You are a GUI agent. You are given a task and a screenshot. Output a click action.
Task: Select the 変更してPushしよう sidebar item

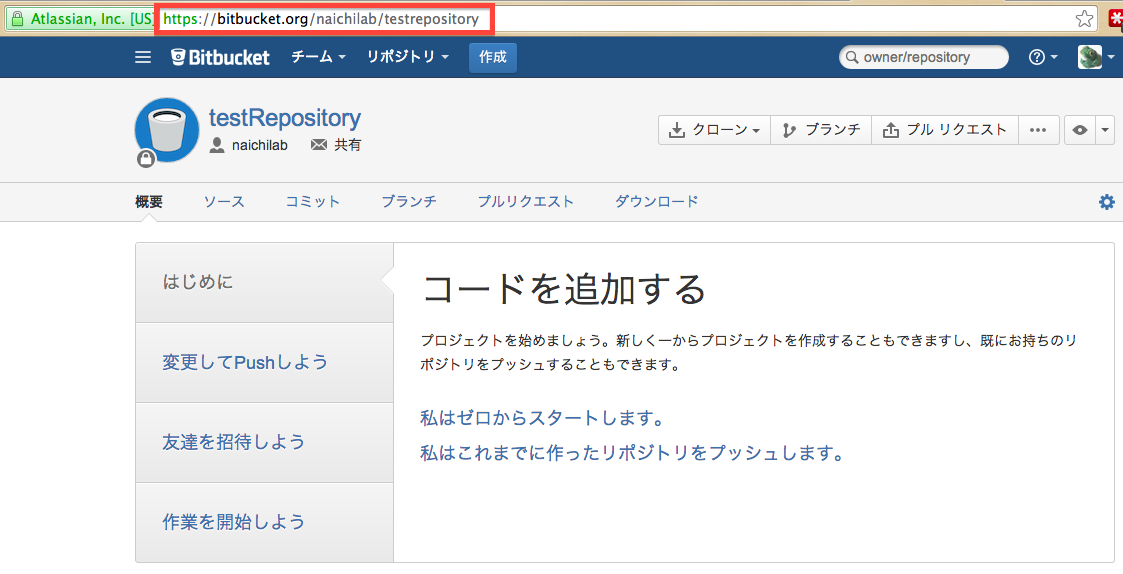[x=264, y=363]
